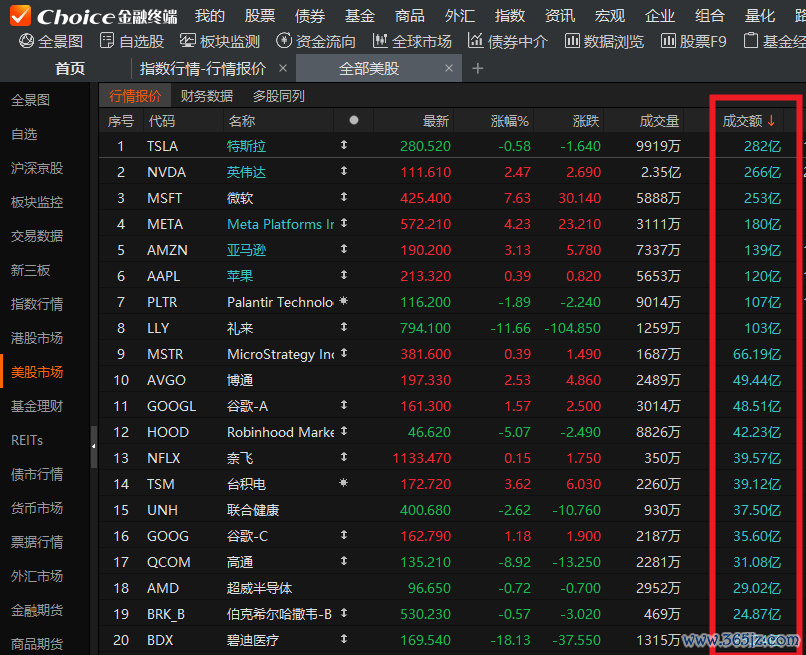Close the 指数行情-行情报价 tab
Screen dimensions: 806x655
(283, 68)
